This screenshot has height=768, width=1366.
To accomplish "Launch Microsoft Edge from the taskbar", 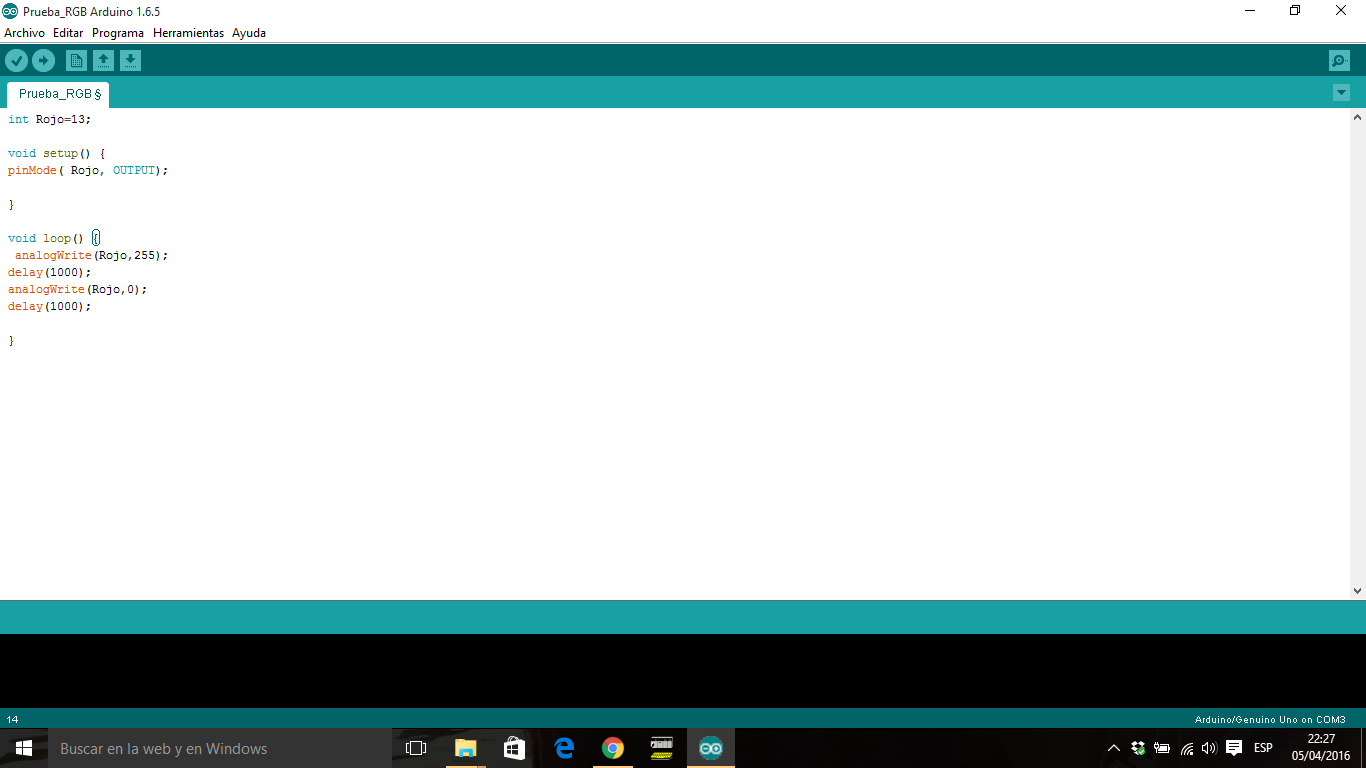I will [563, 748].
